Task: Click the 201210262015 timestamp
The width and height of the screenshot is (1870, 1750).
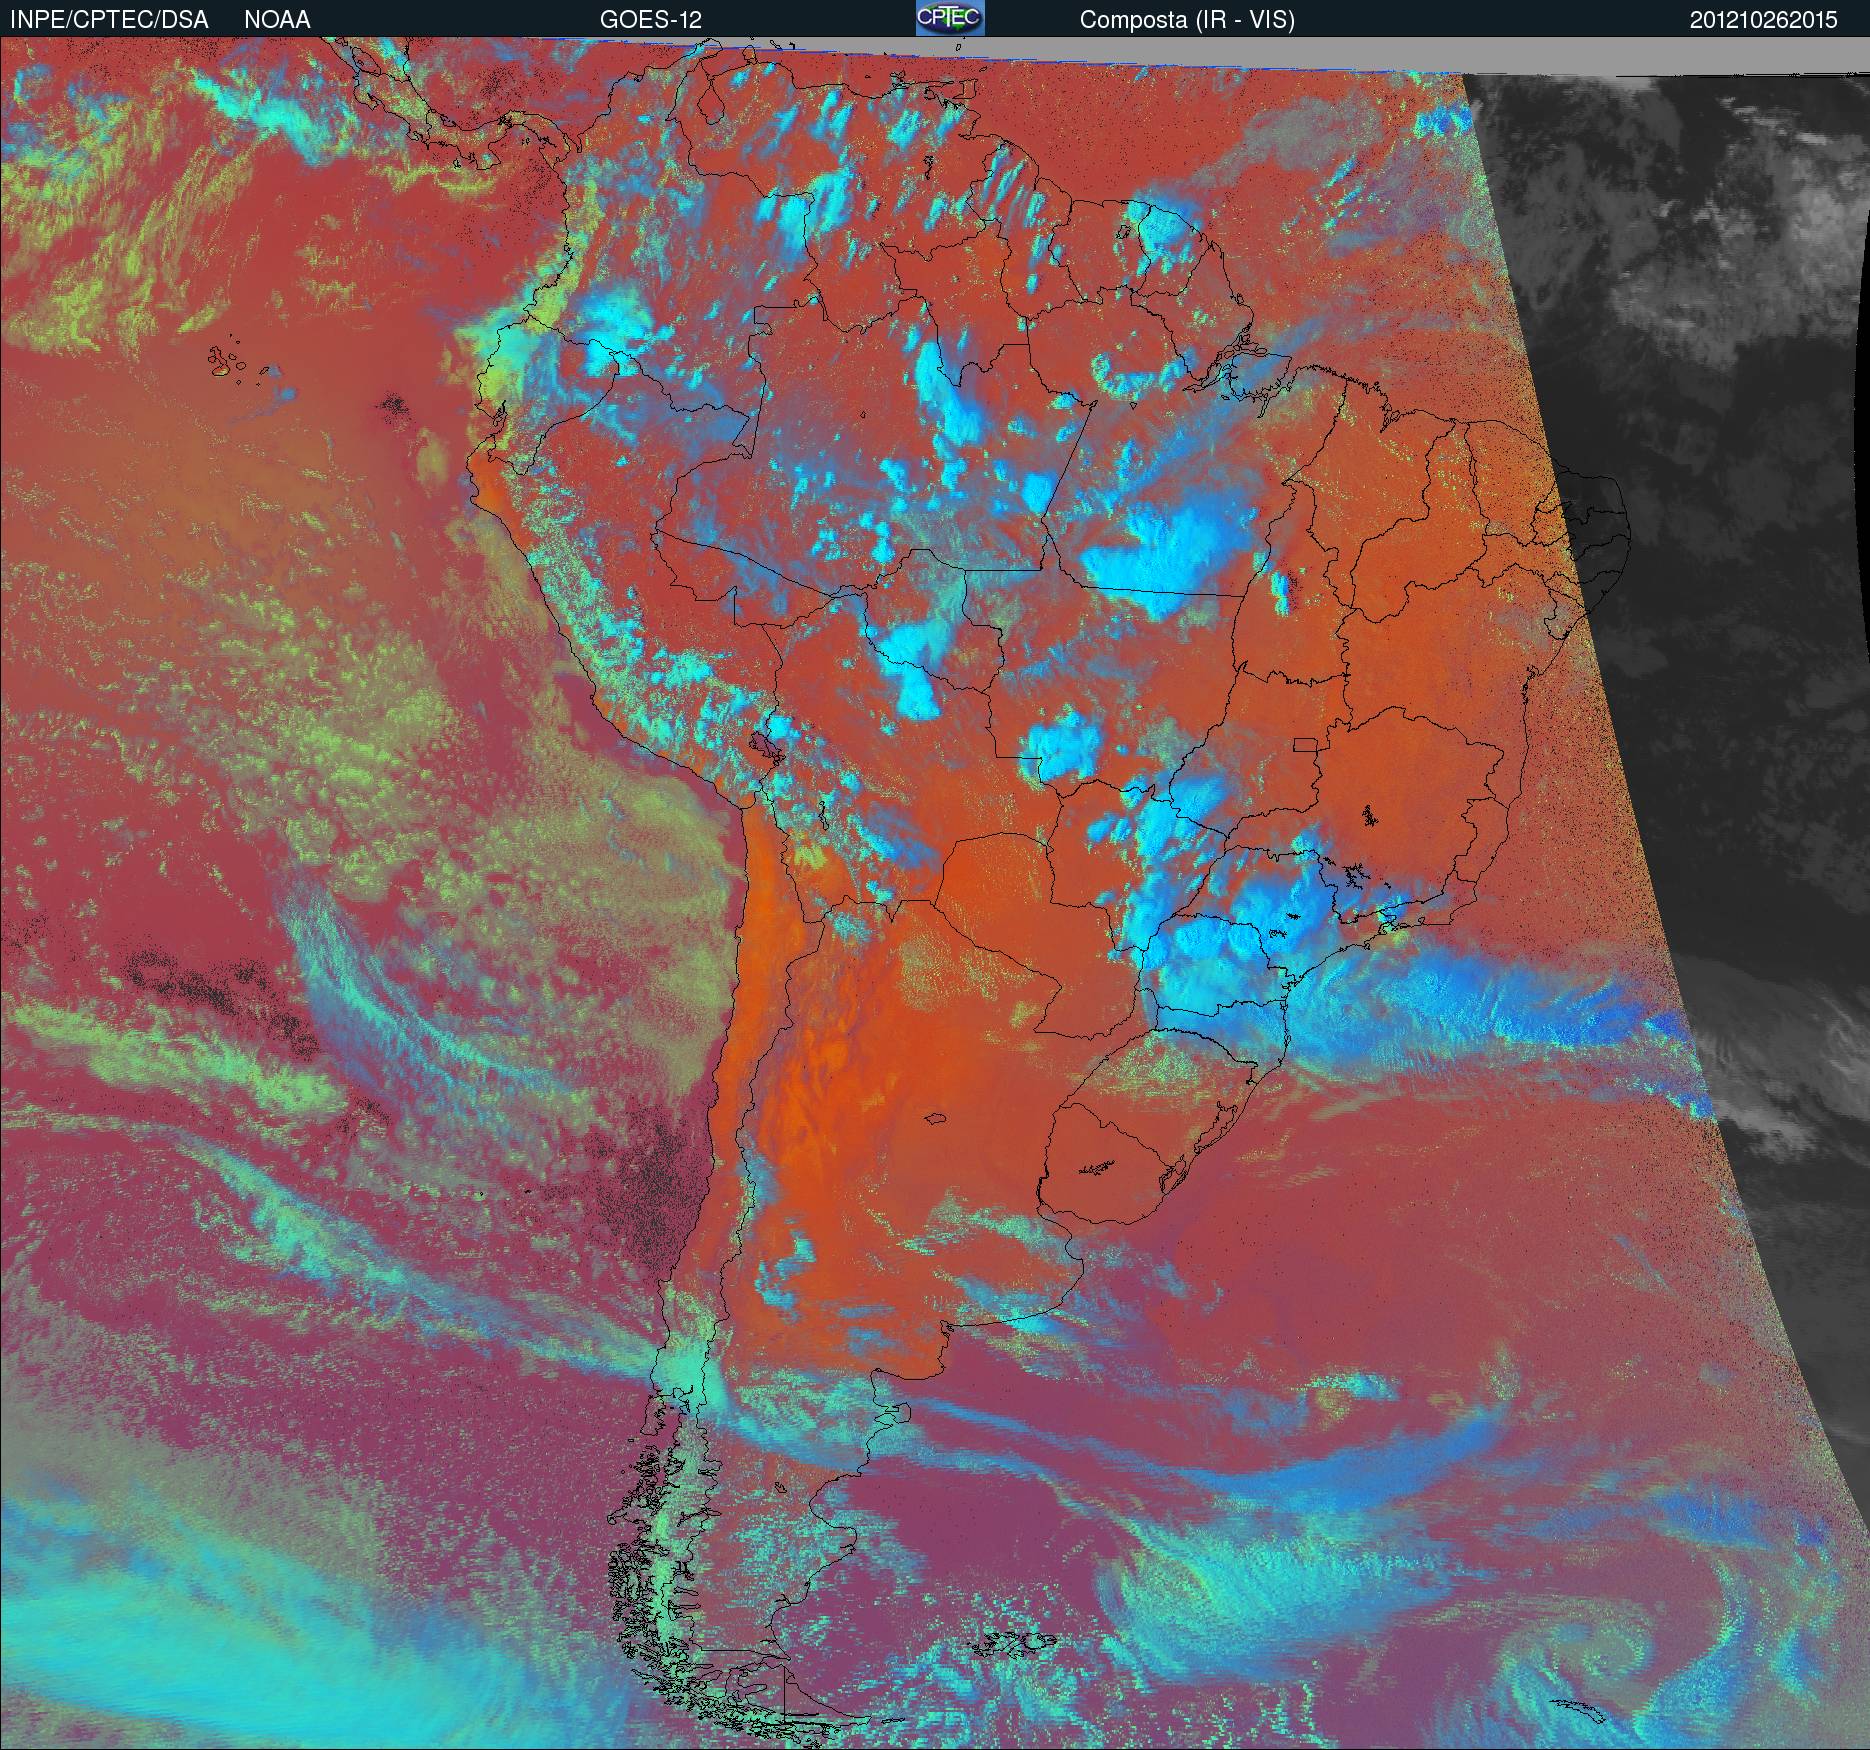Action: pyautogui.click(x=1764, y=20)
